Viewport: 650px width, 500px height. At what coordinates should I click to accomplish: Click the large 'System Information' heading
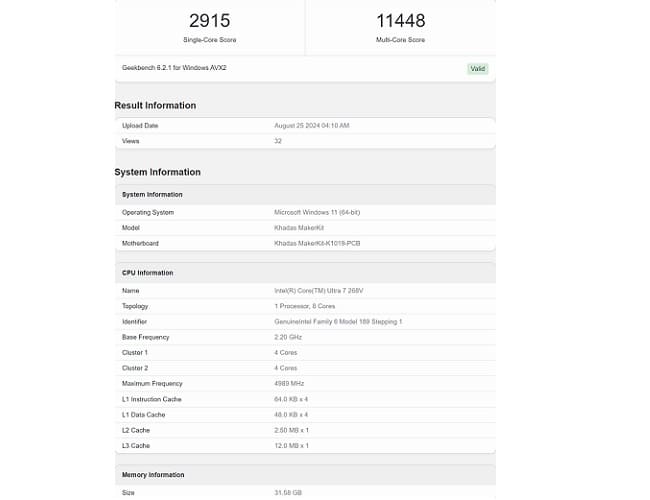[x=158, y=172]
